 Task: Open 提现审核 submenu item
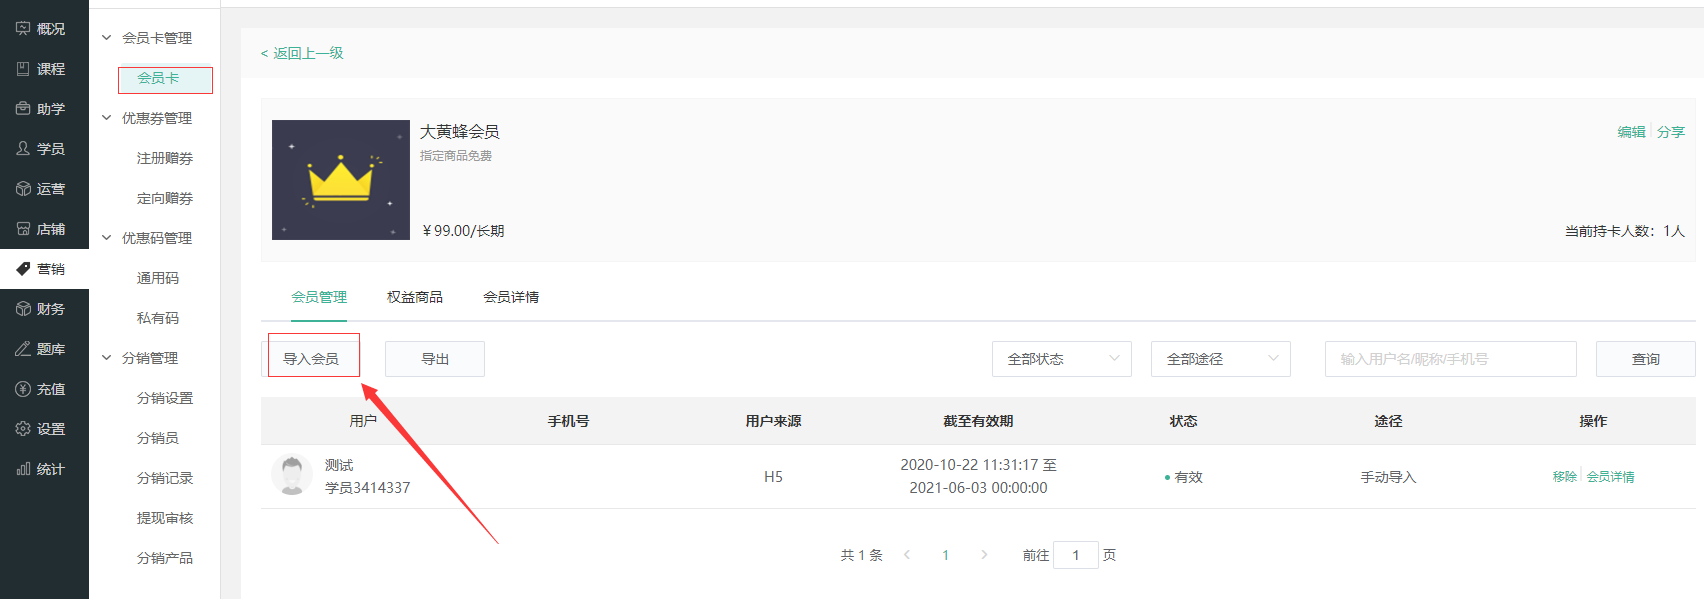[165, 518]
